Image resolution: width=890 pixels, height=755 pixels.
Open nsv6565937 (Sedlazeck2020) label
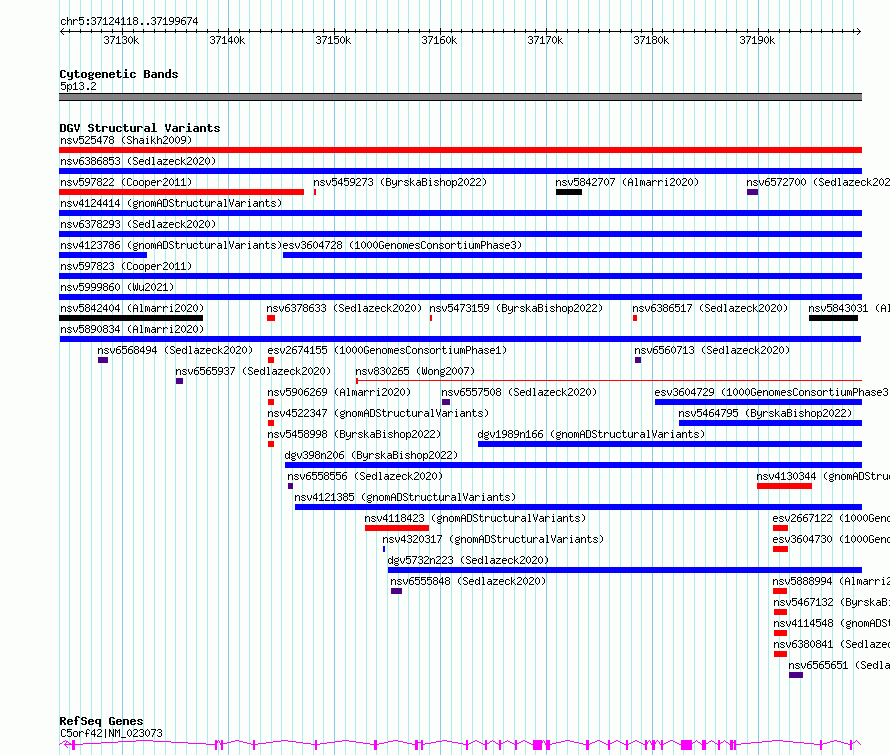253,371
